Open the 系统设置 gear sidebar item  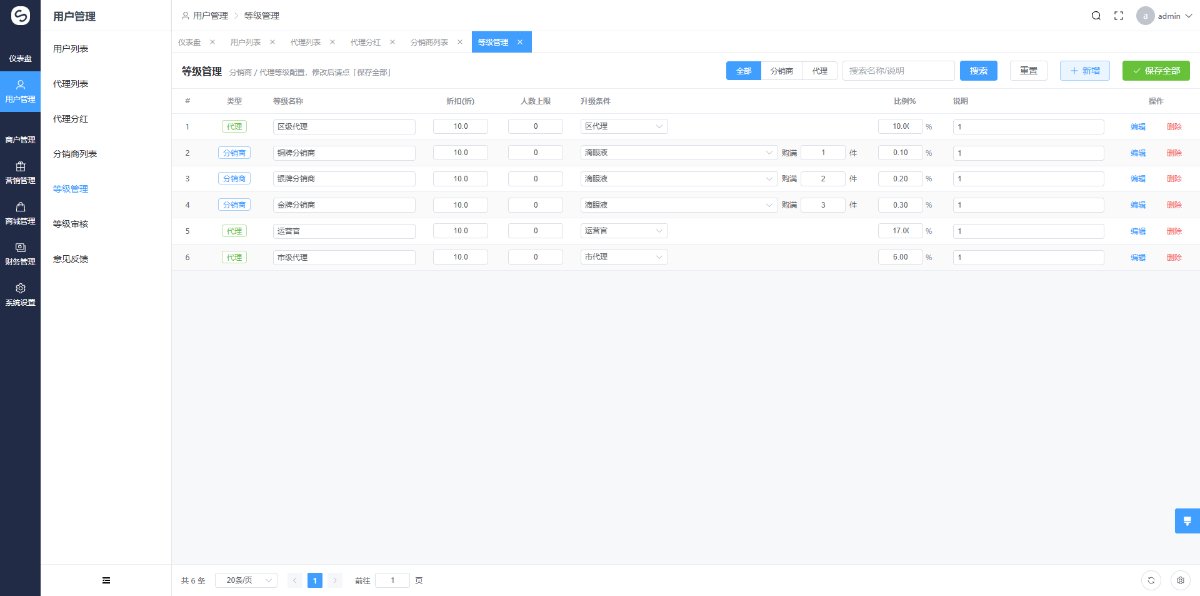click(20, 294)
